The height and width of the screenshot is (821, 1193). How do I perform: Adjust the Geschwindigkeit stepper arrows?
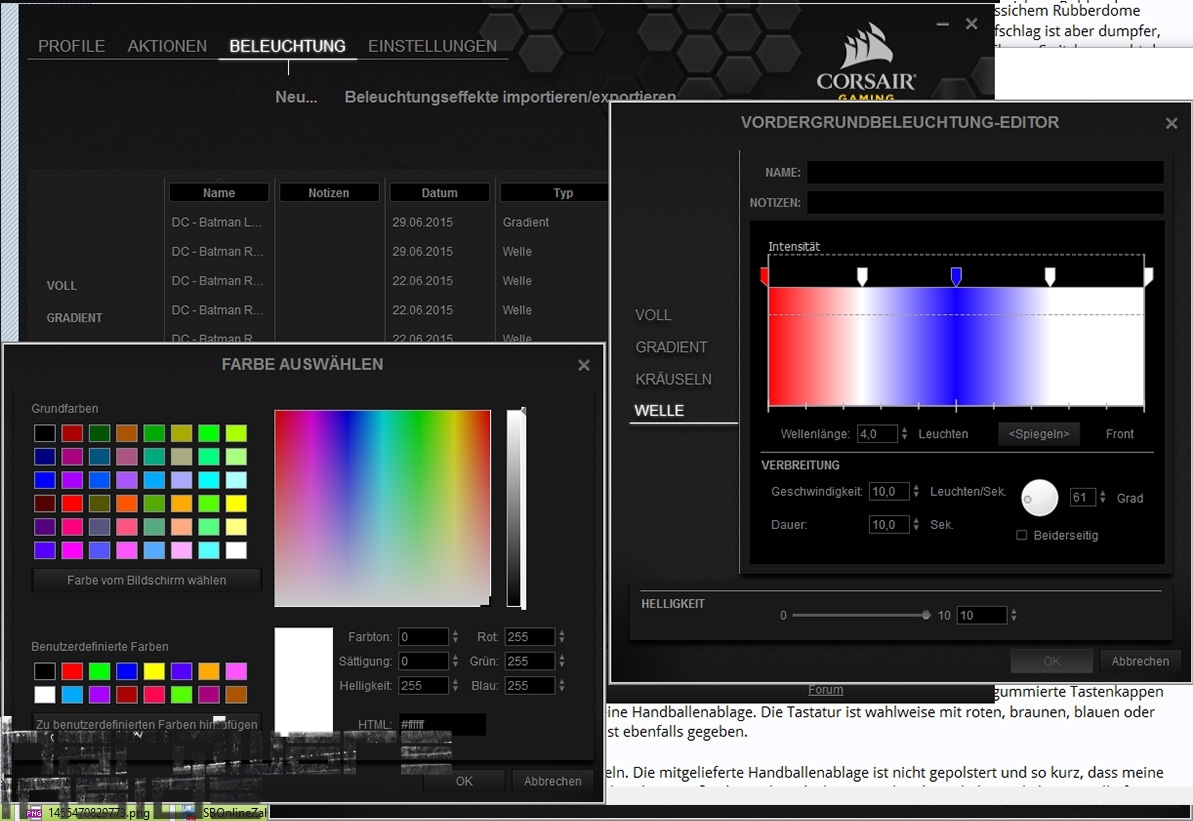pos(917,492)
